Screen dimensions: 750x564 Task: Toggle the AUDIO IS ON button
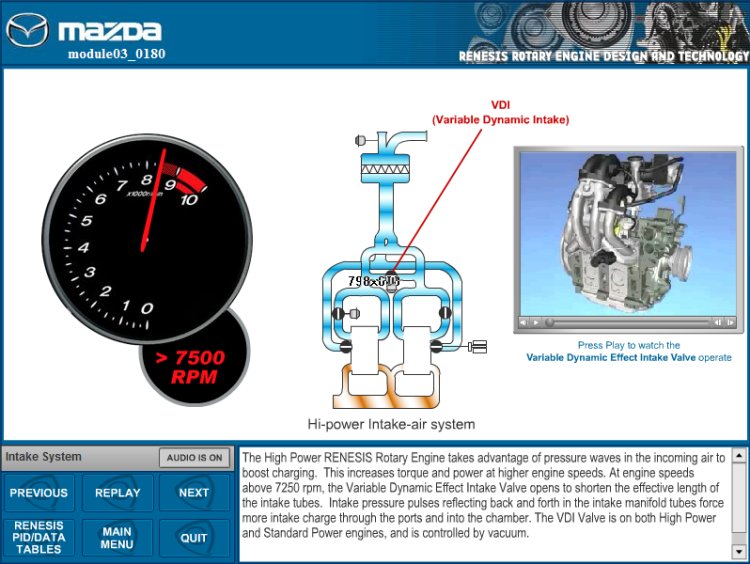point(194,458)
